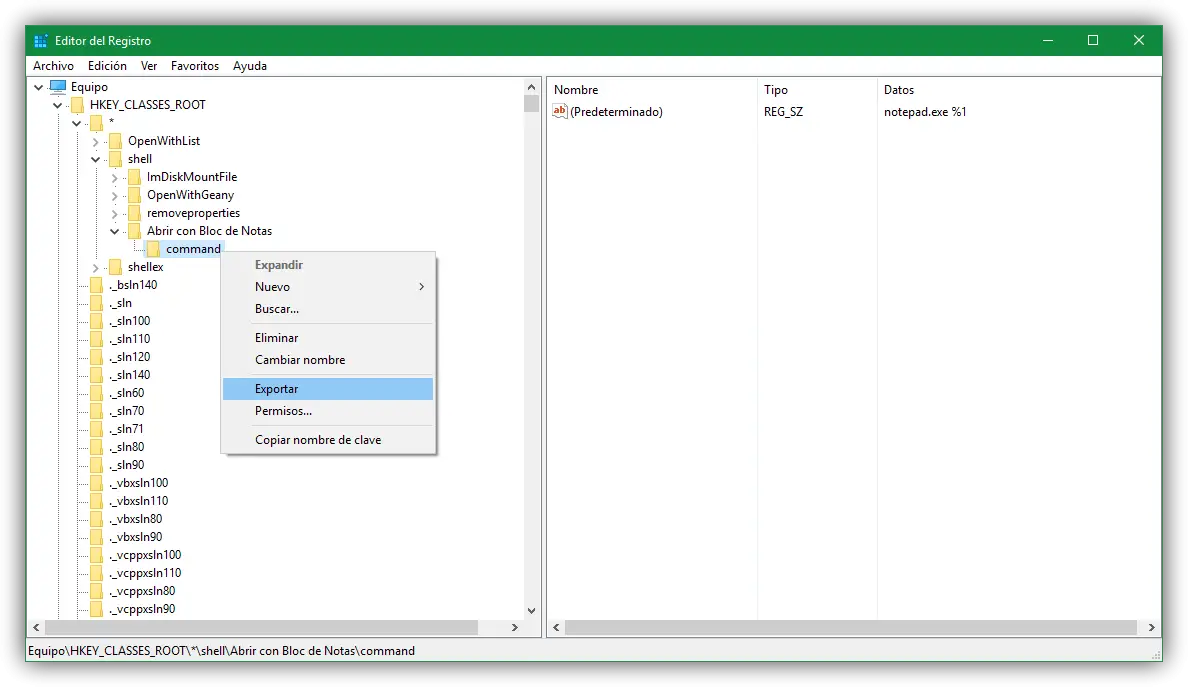Click the tree pane vertical scrollbar thumb

(x=531, y=104)
